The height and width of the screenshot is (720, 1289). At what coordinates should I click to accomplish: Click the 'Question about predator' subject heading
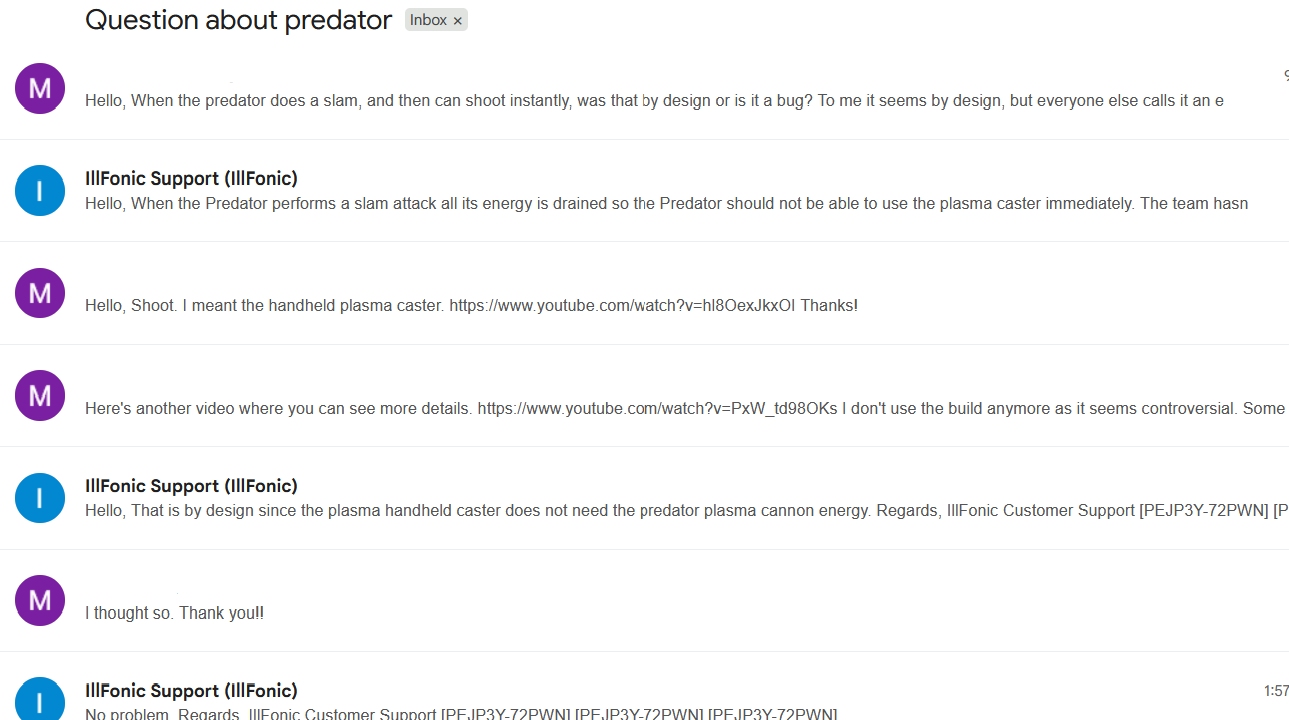tap(238, 20)
